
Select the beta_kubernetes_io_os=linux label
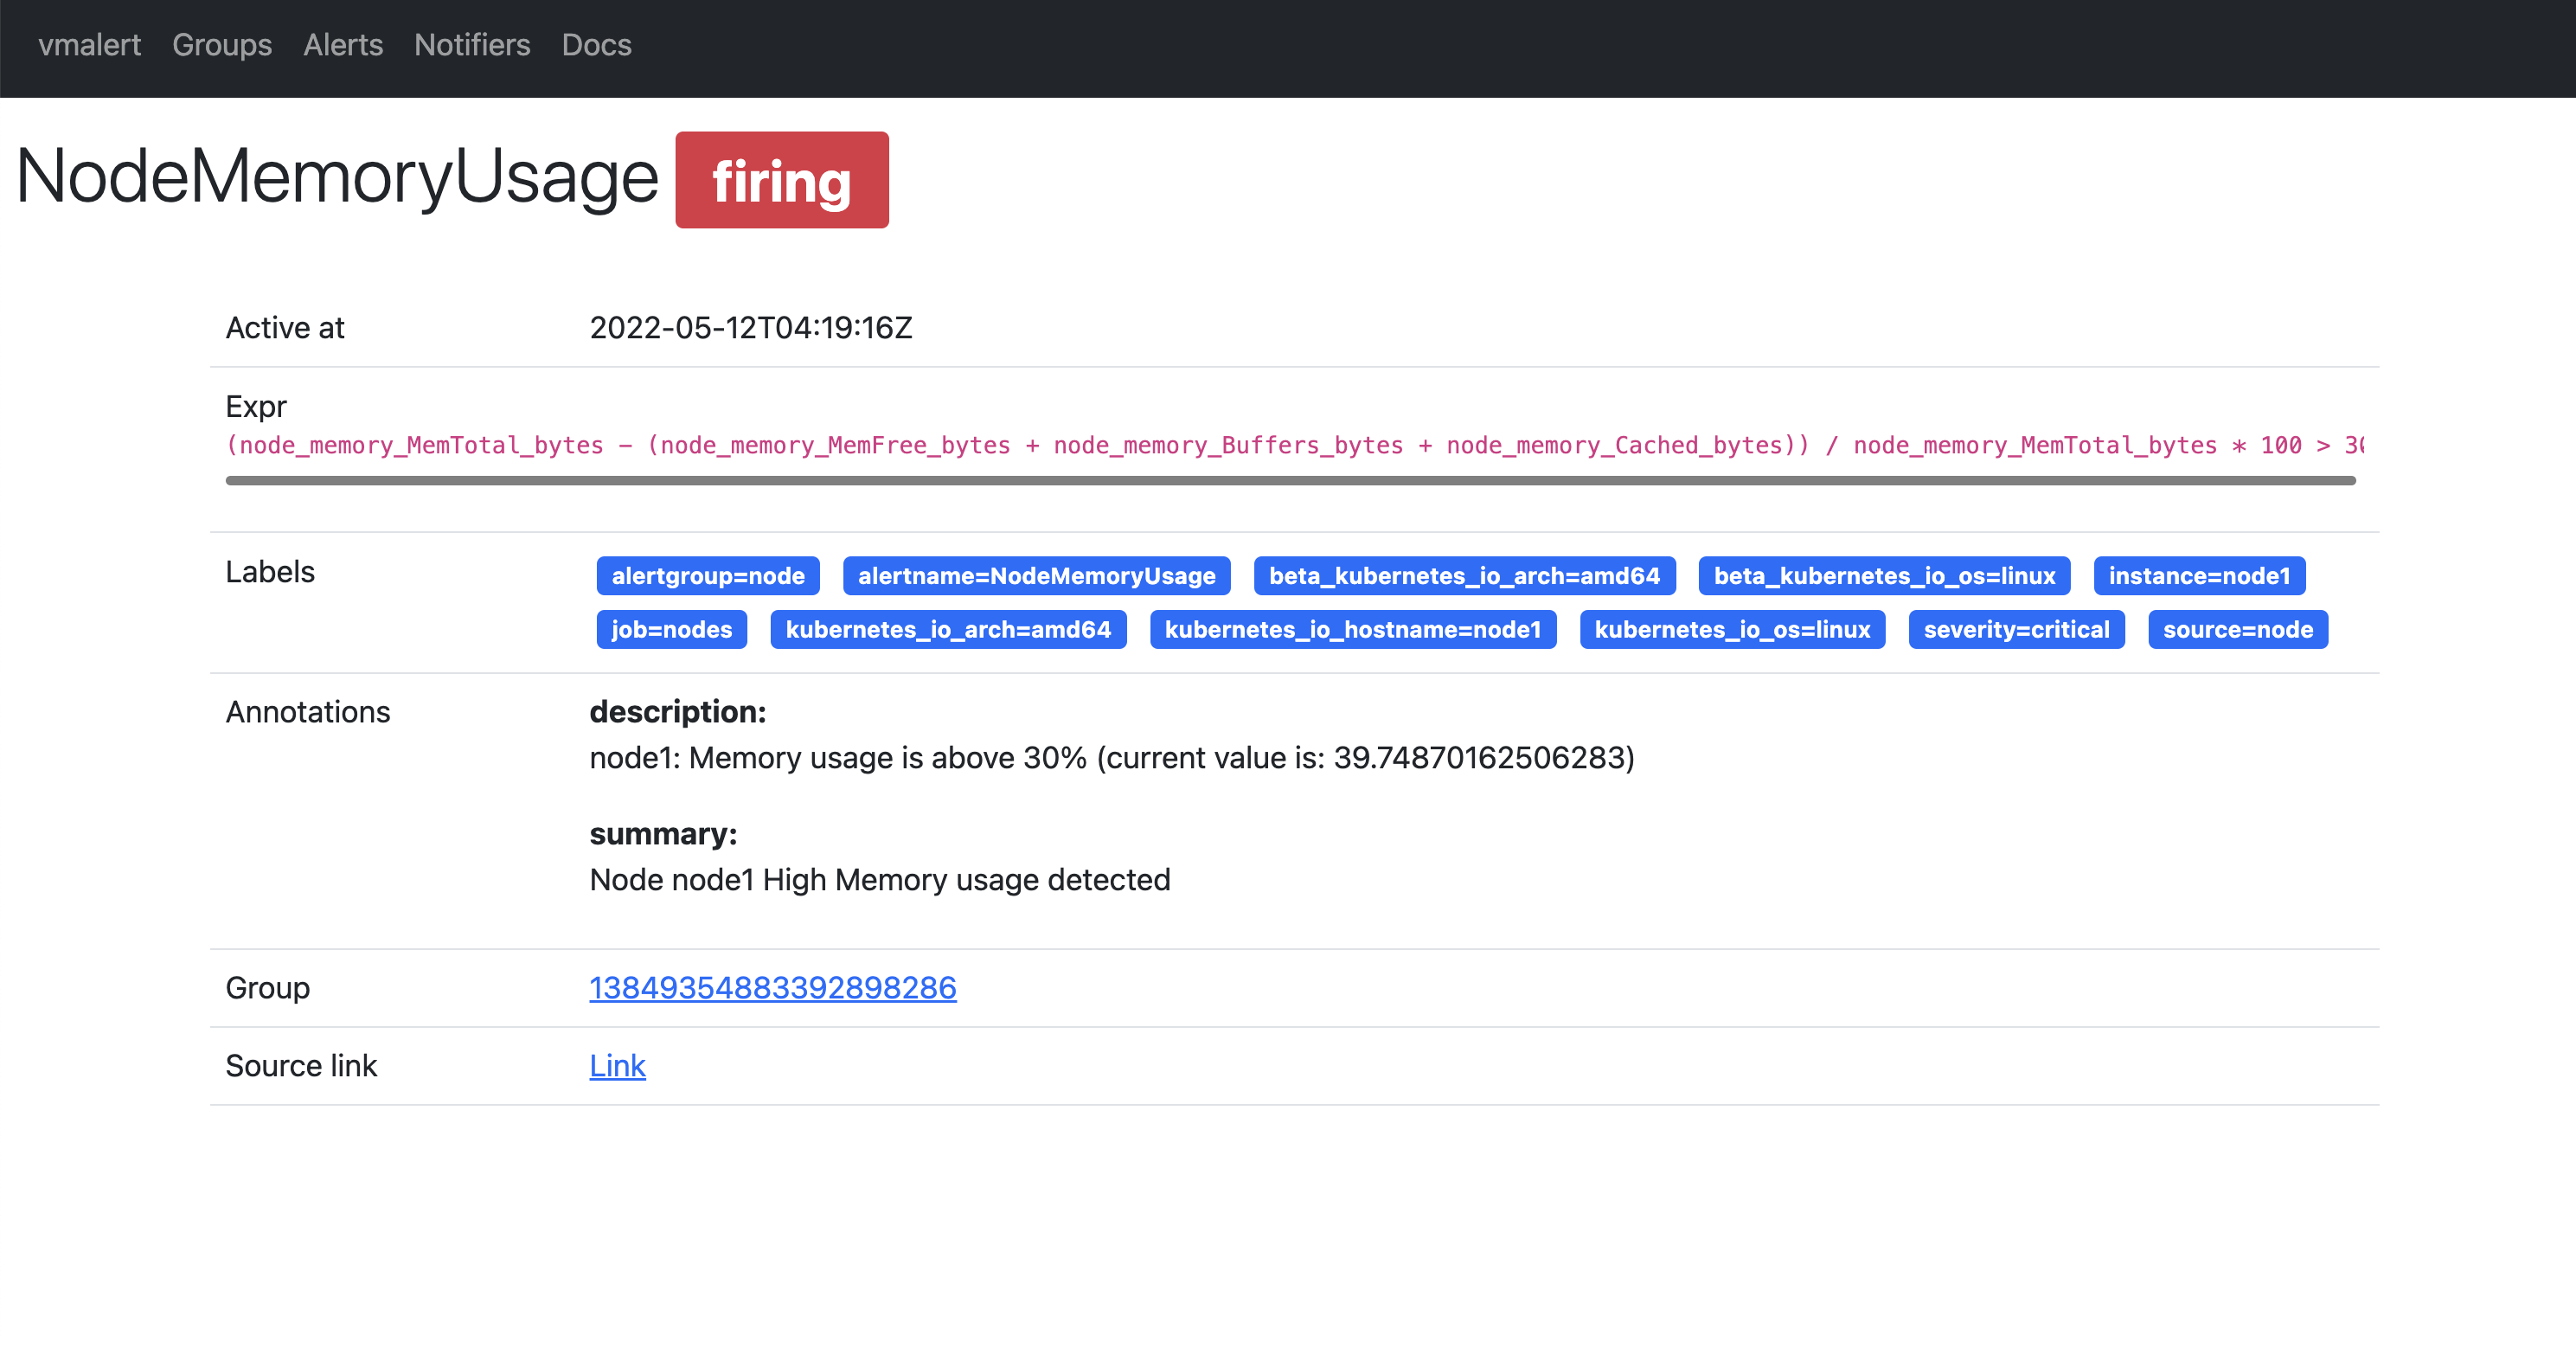[x=1883, y=576]
